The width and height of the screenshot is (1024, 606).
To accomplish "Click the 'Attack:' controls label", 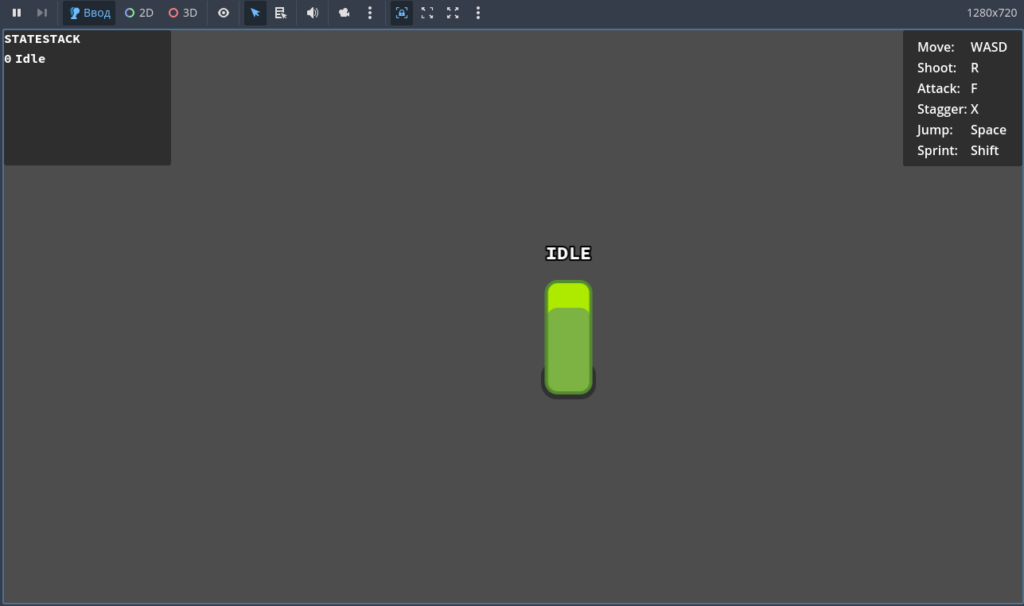I will [x=938, y=88].
